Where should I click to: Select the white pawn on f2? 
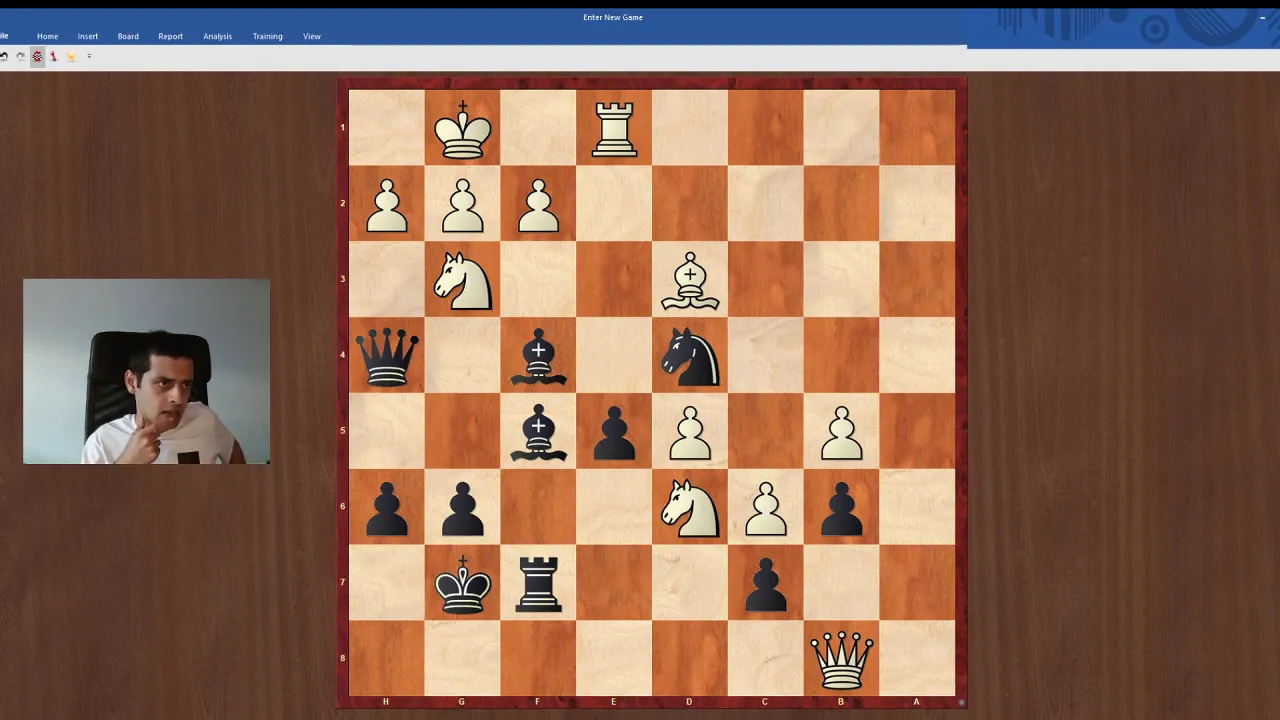[538, 206]
